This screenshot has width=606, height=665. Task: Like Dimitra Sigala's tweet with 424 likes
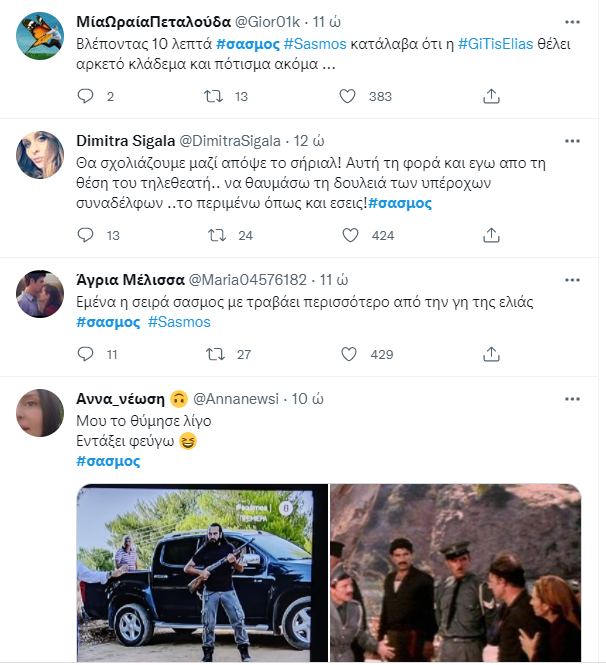click(x=348, y=235)
